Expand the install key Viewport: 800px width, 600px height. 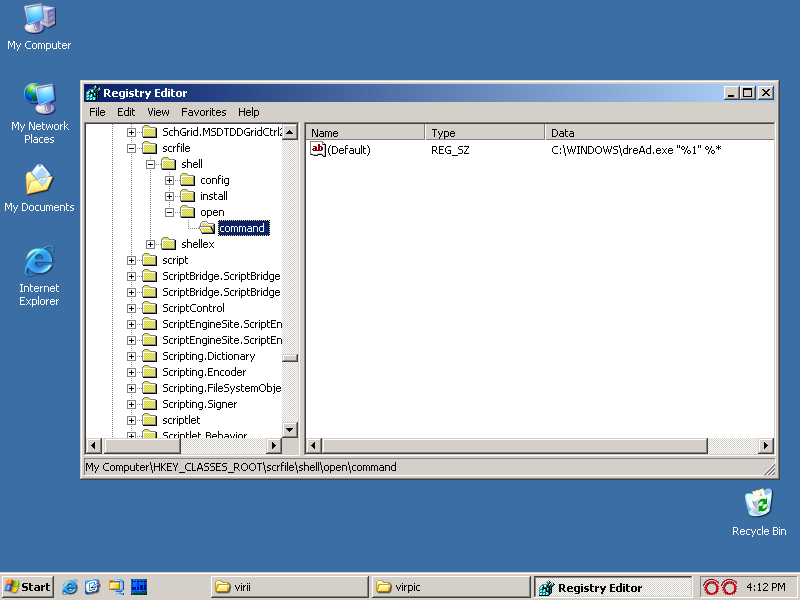point(169,196)
